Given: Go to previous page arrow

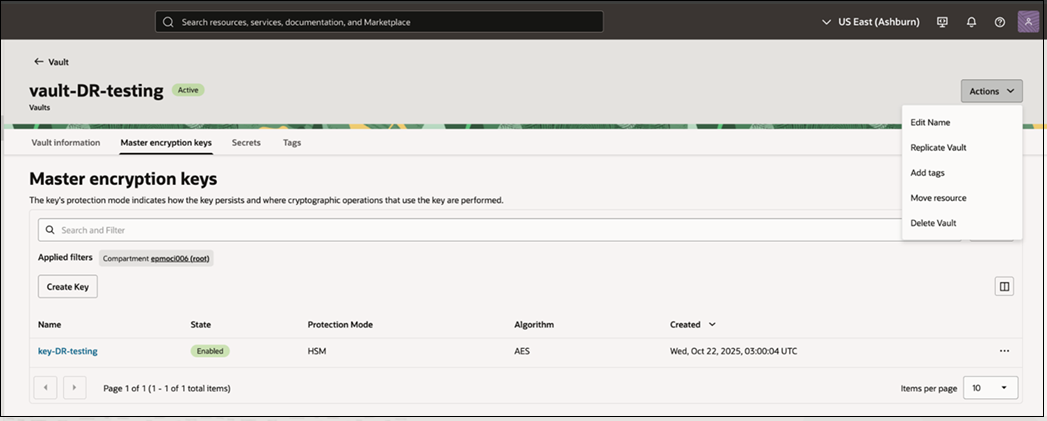Looking at the screenshot, I should pos(45,388).
